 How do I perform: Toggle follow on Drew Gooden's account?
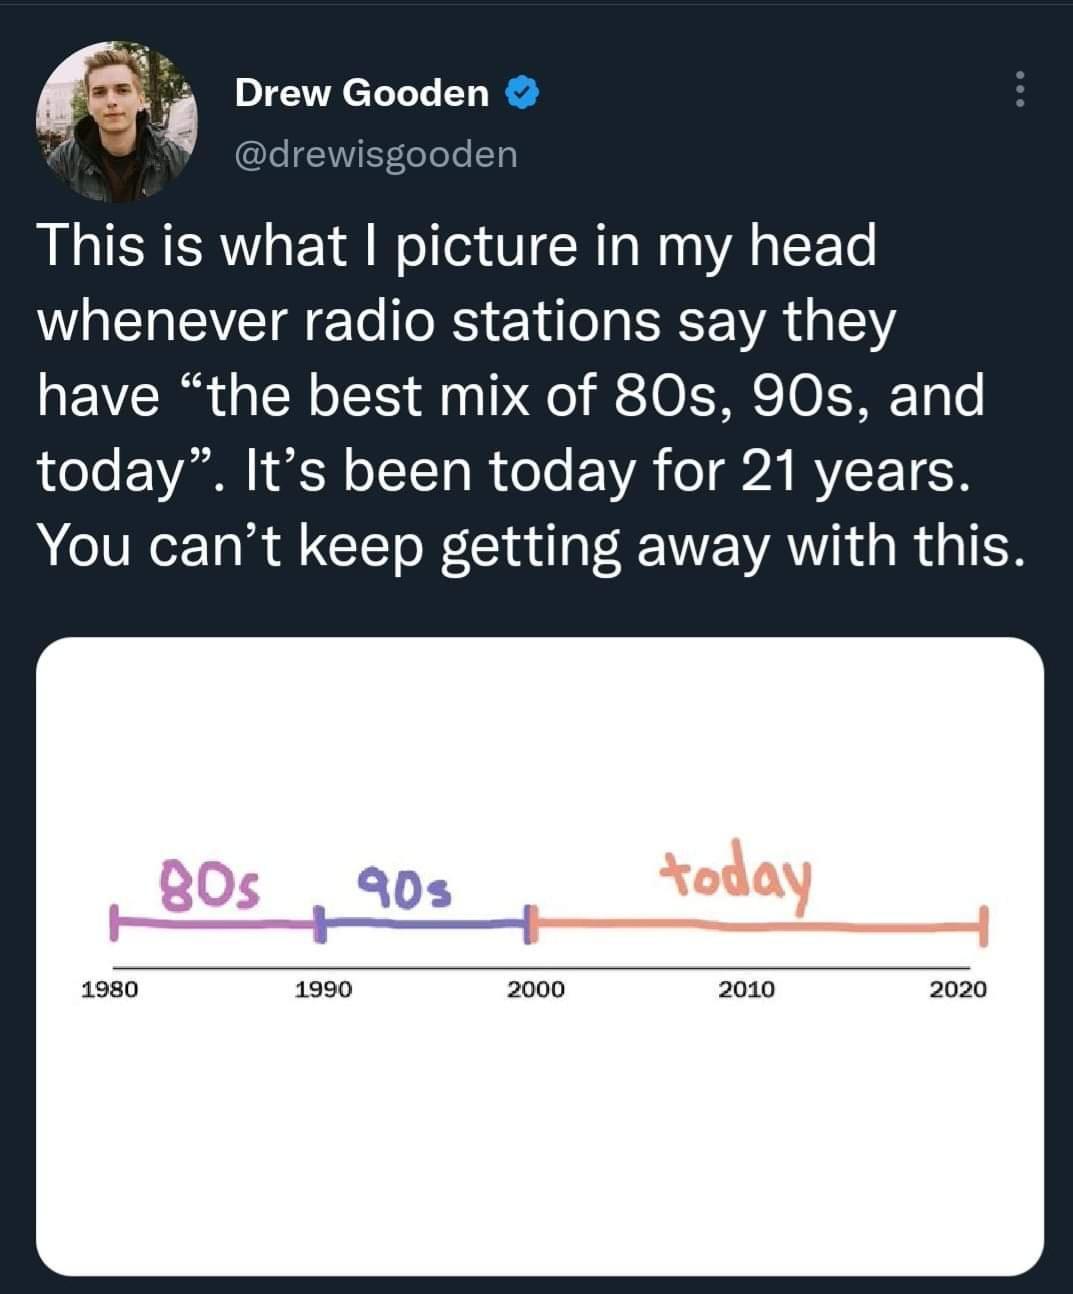pos(360,93)
